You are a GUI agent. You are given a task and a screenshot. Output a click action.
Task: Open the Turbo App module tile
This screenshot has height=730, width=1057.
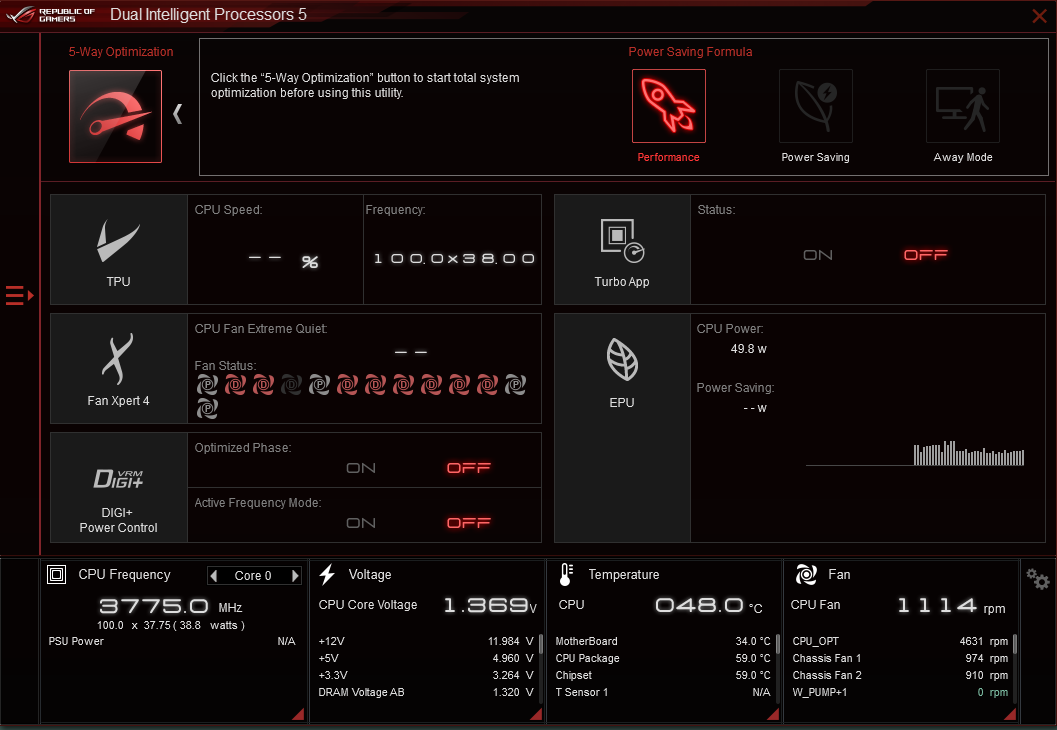tap(622, 249)
